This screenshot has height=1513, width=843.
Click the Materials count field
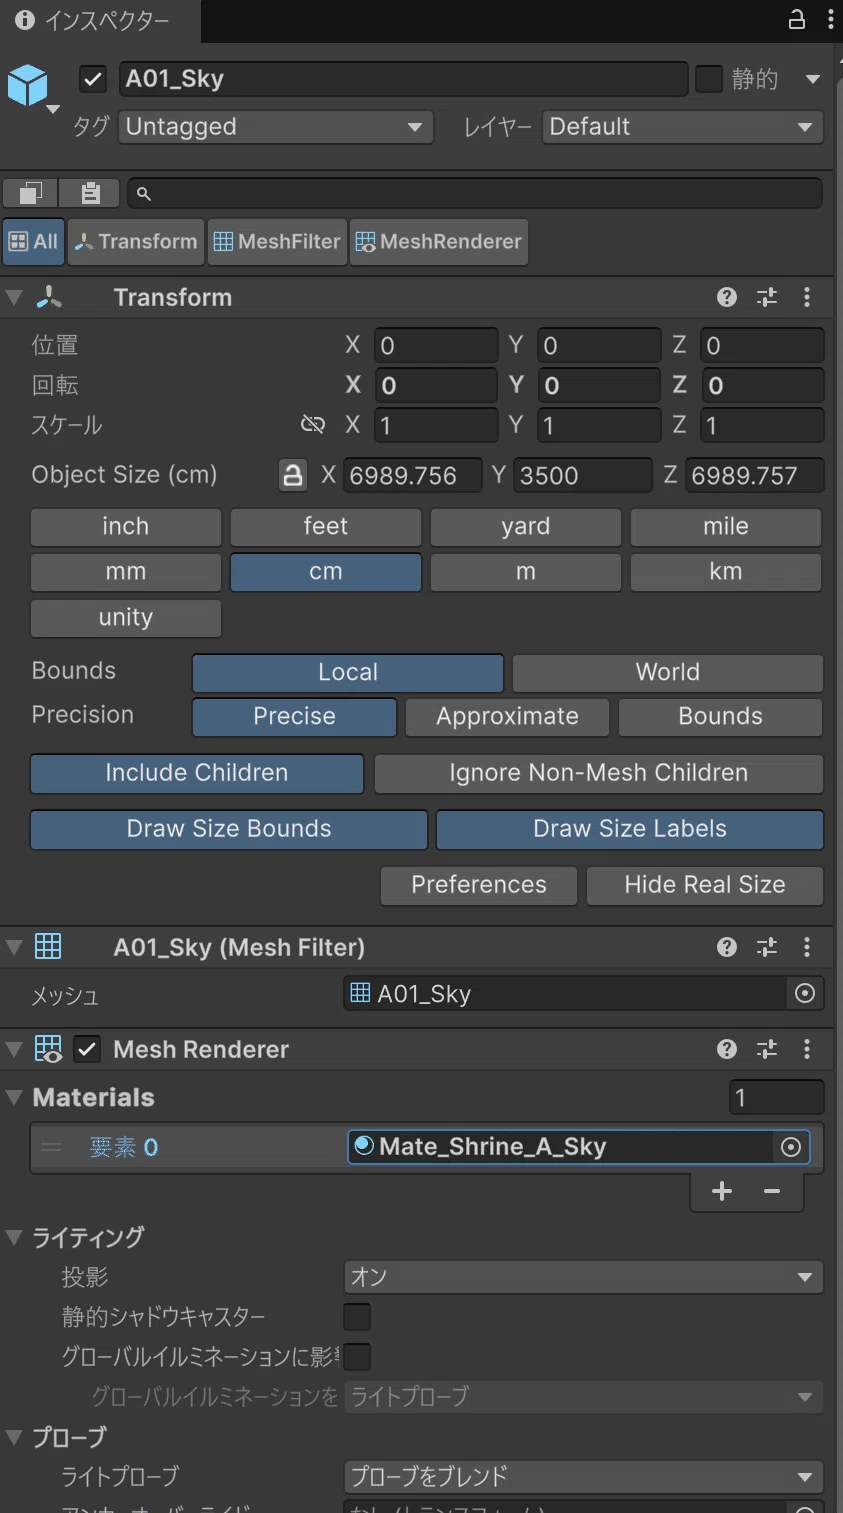click(x=777, y=1097)
